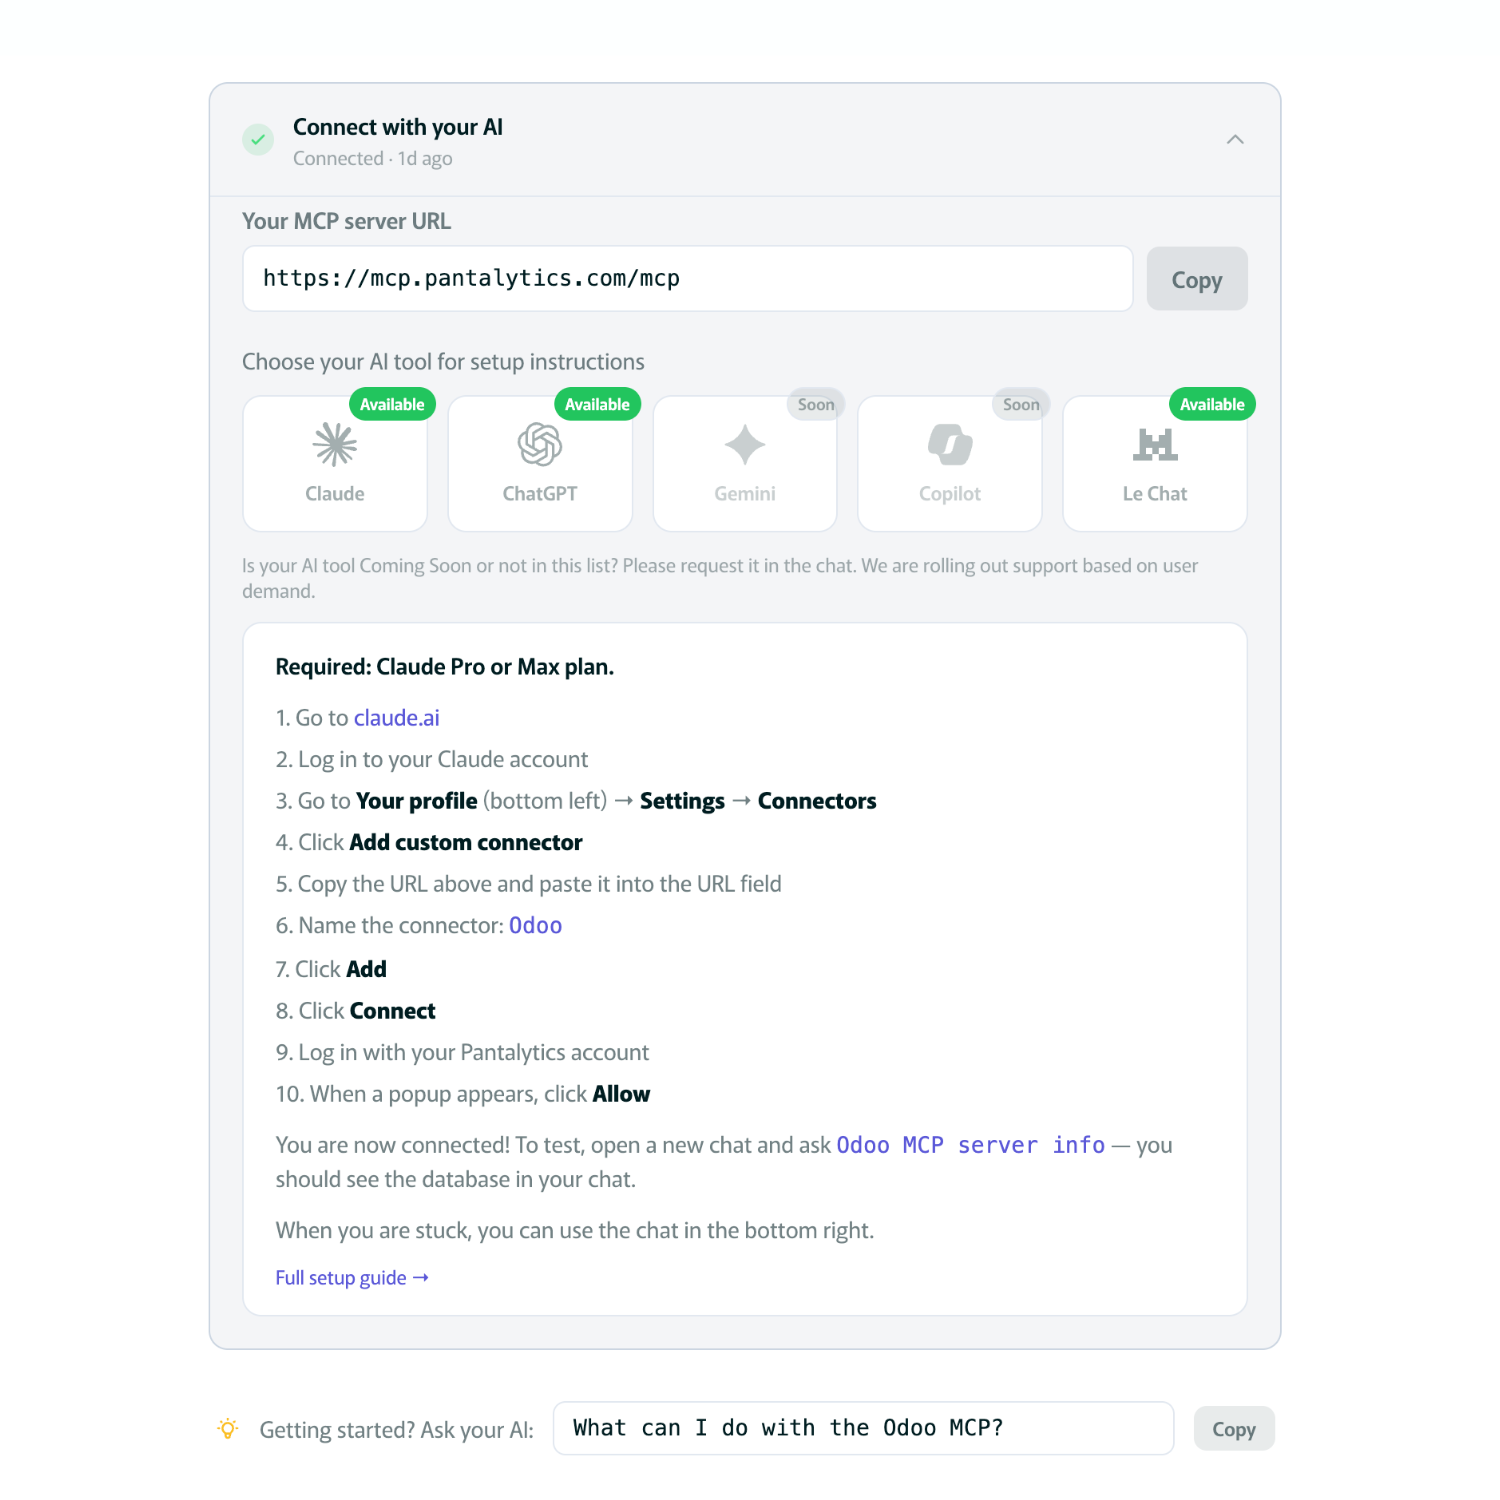The image size is (1500, 1500).
Task: Collapse the Connect with your AI panel
Action: (1235, 140)
